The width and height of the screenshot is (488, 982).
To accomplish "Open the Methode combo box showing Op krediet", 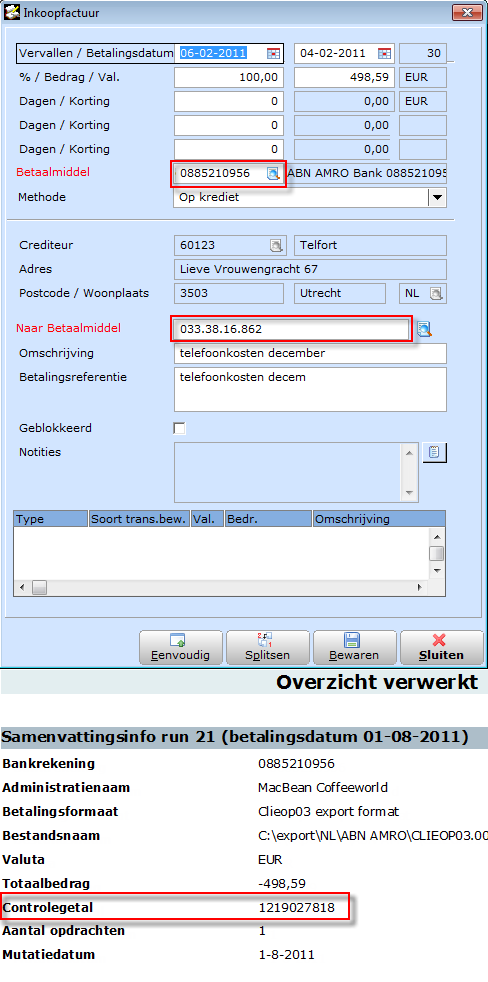I will (x=309, y=197).
